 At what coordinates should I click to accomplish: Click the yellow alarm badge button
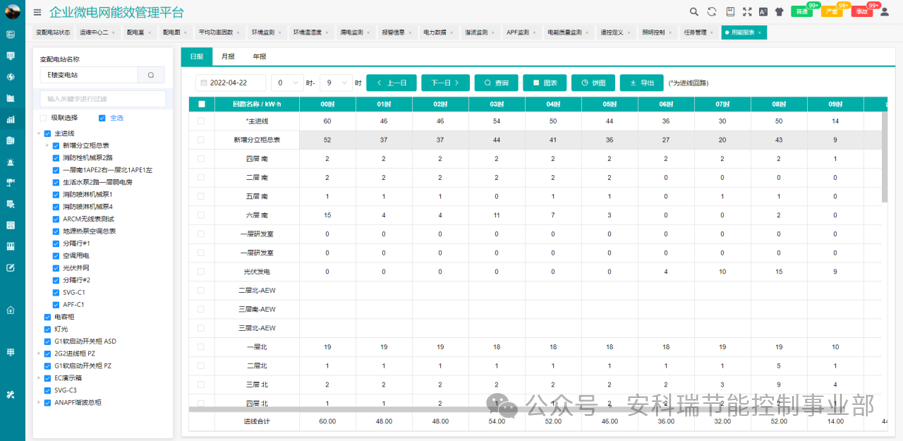click(832, 12)
